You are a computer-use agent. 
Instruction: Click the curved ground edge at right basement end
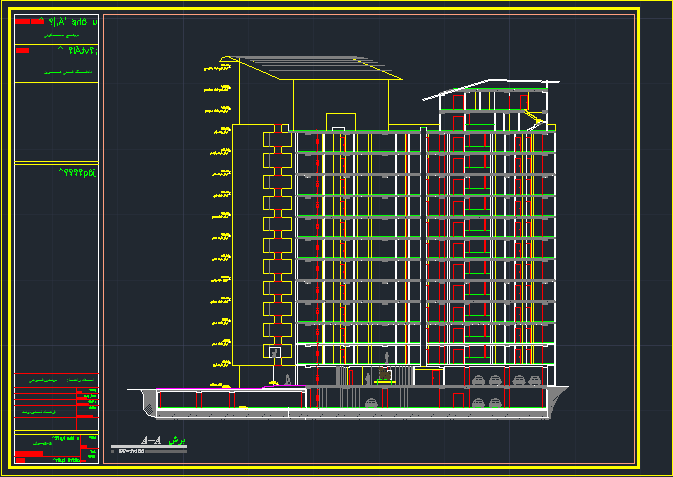coord(558,396)
